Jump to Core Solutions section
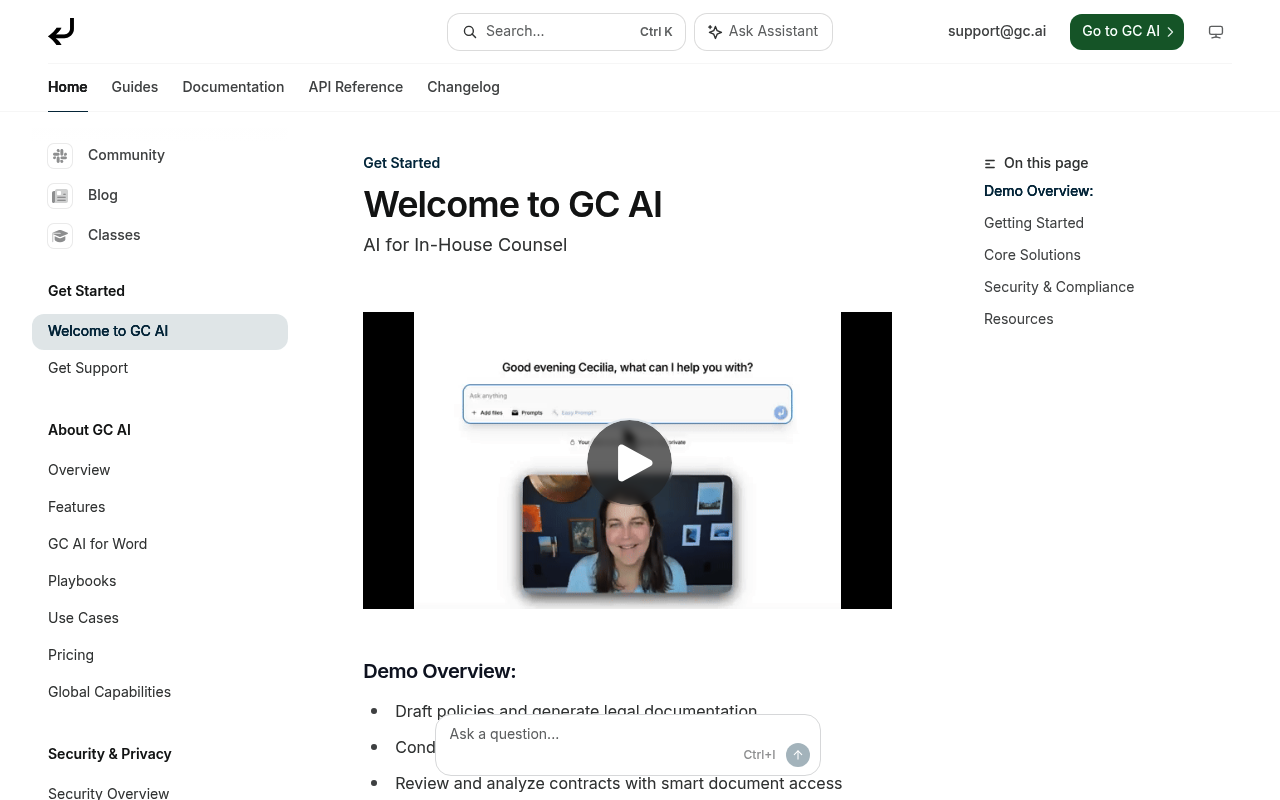Viewport: 1280px width, 800px height. point(1032,255)
